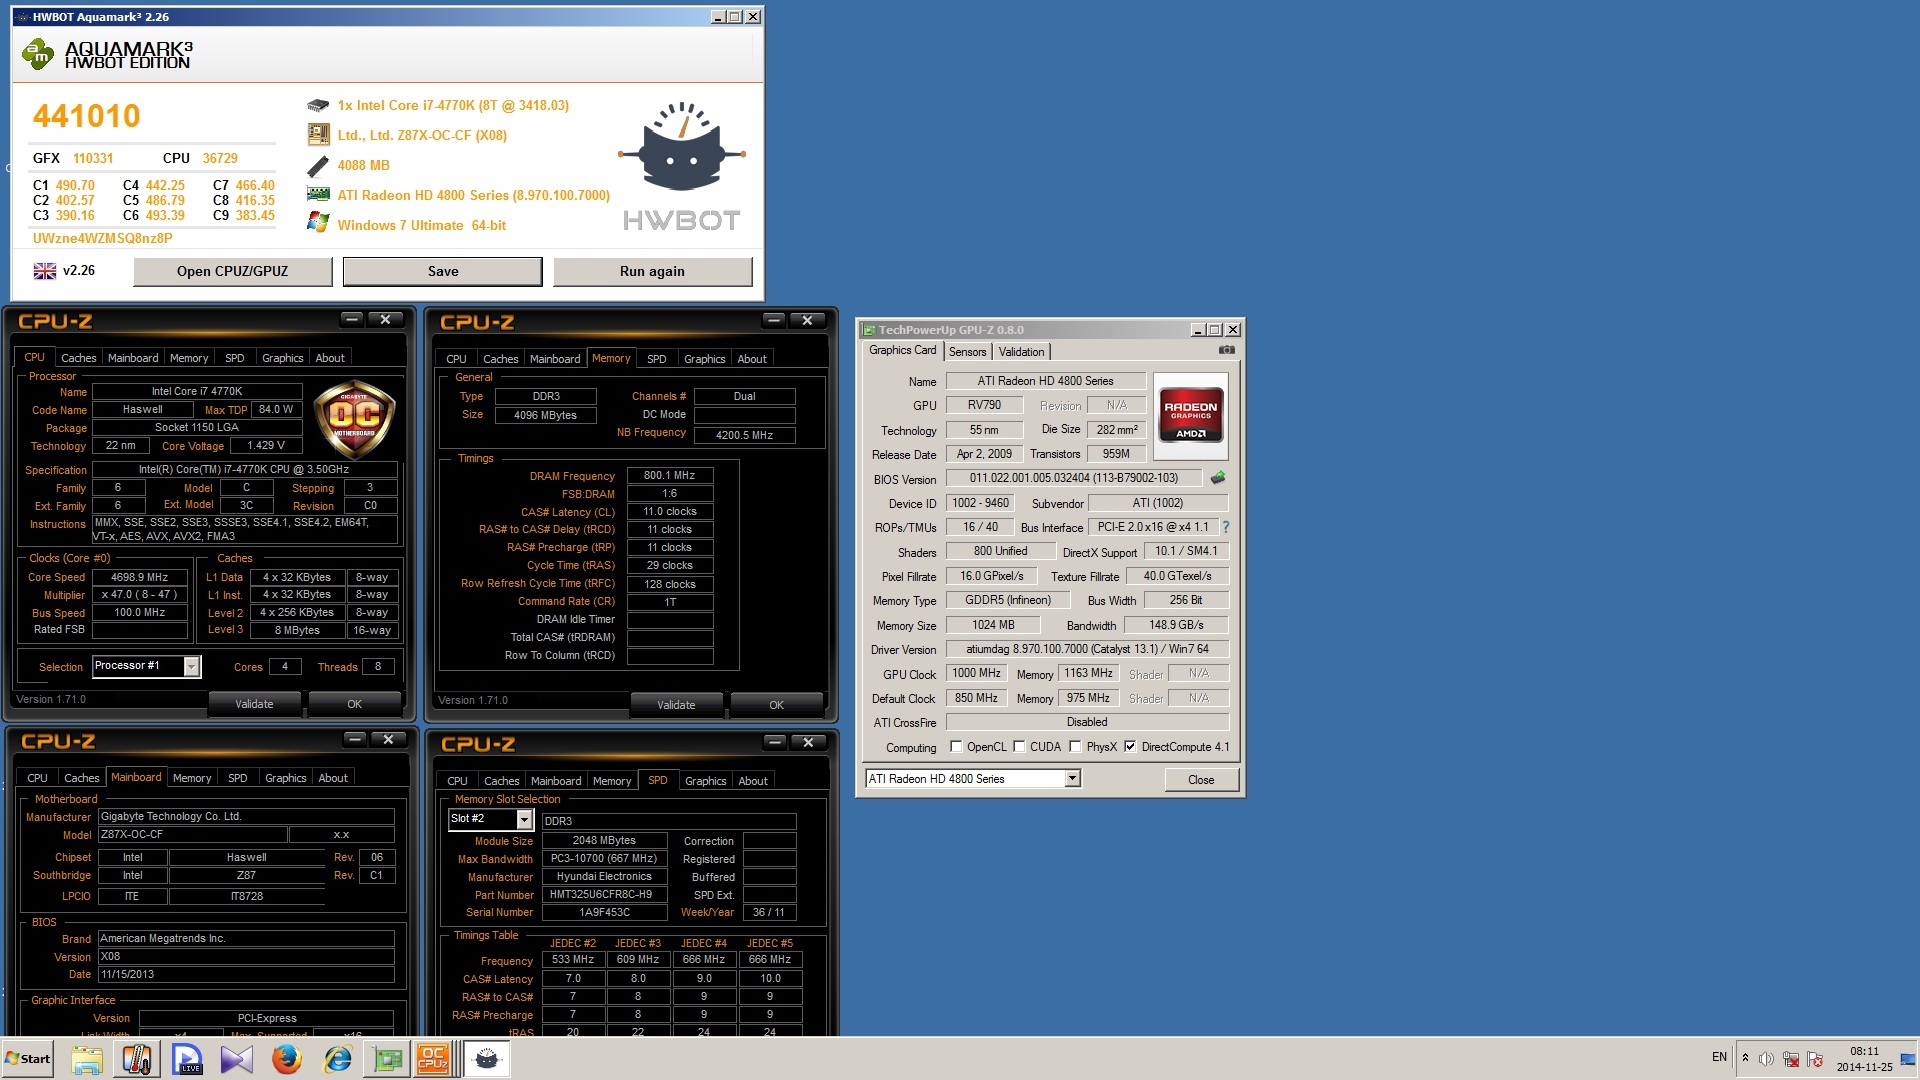The width and height of the screenshot is (1920, 1080).
Task: Open the Validation tab in GPU-Z
Action: coord(1021,351)
